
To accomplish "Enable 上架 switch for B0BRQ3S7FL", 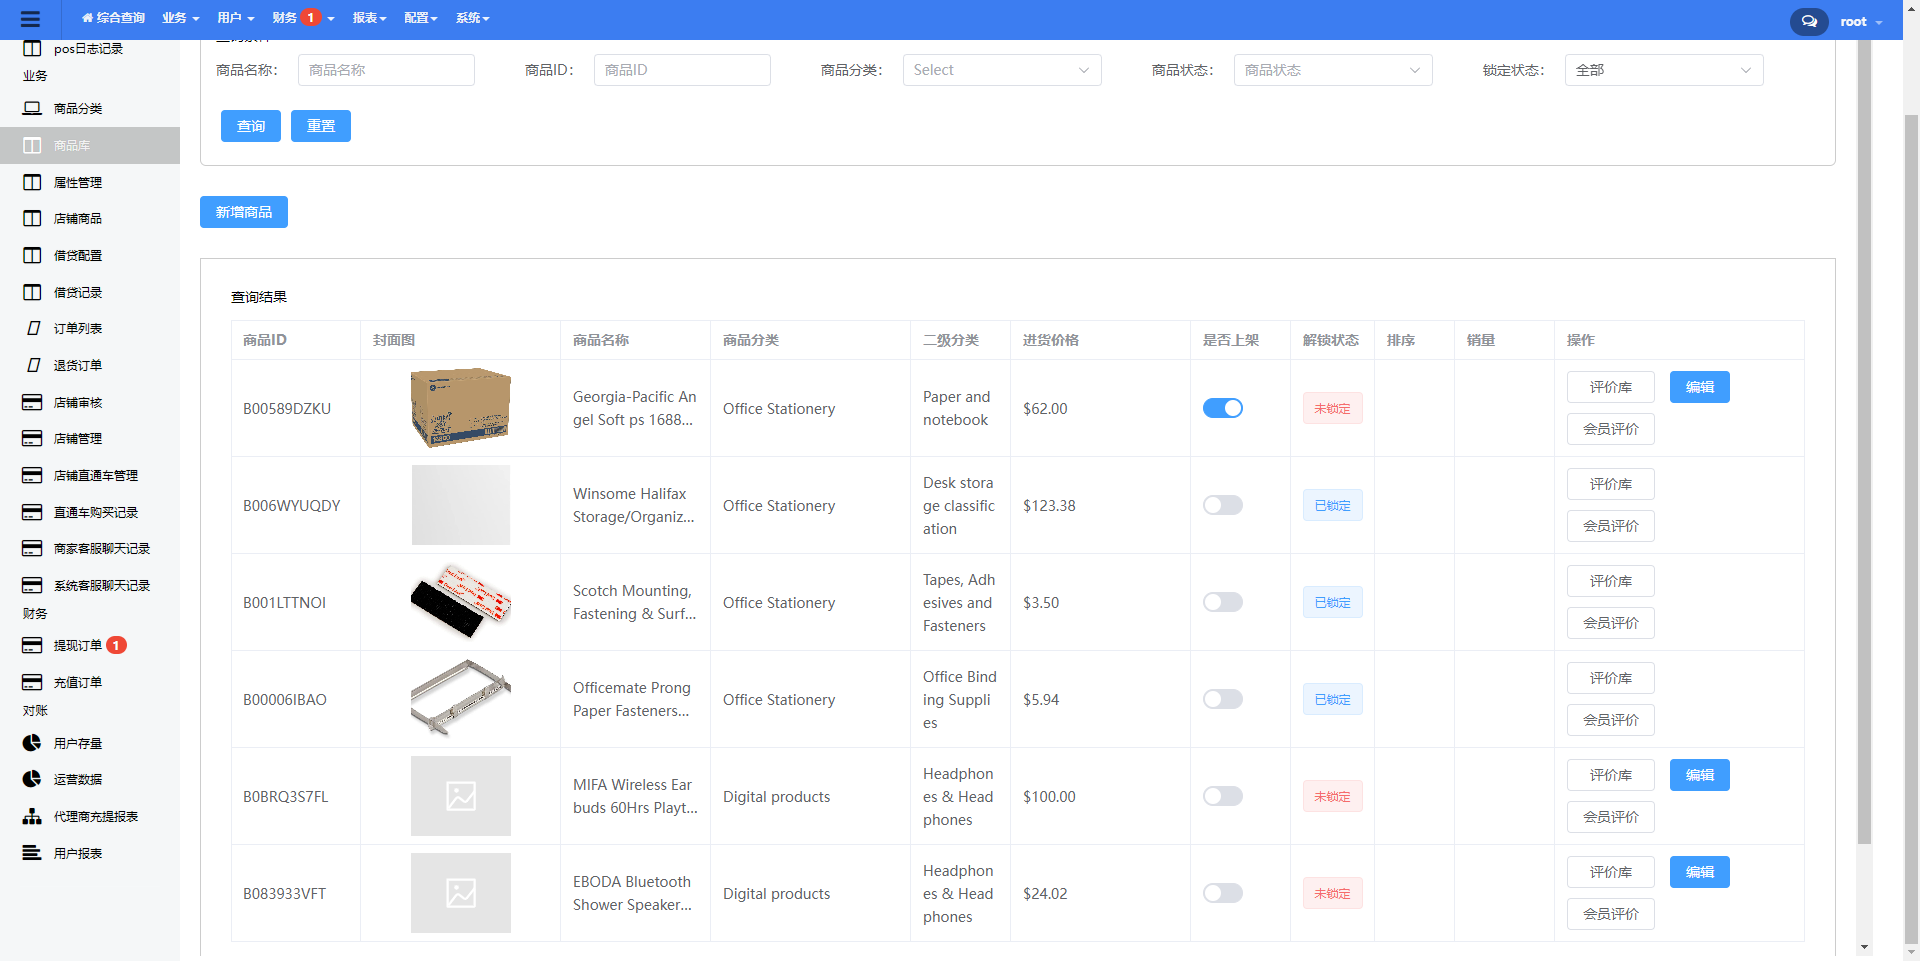I will (x=1222, y=796).
